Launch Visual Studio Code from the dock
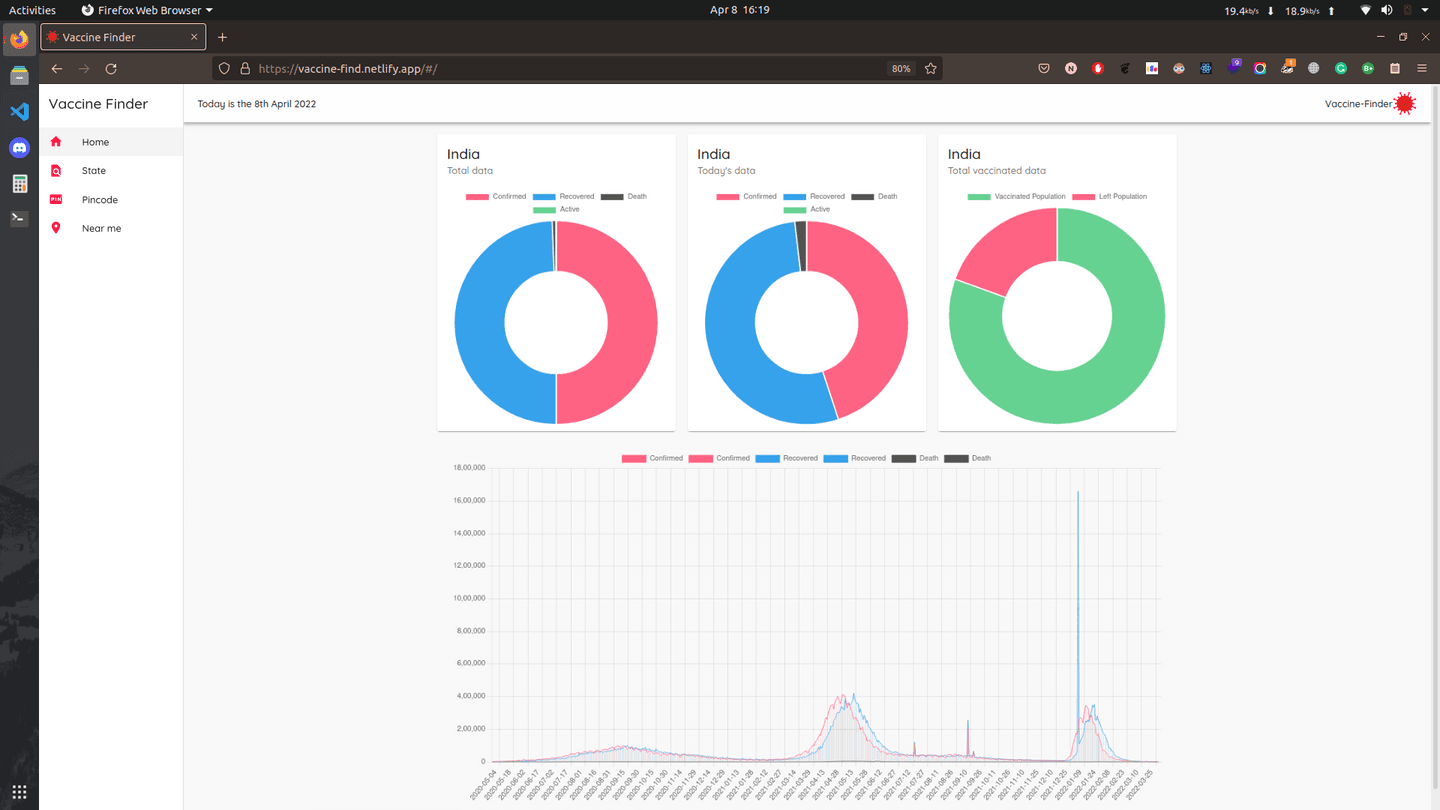This screenshot has width=1440, height=810. pos(19,112)
